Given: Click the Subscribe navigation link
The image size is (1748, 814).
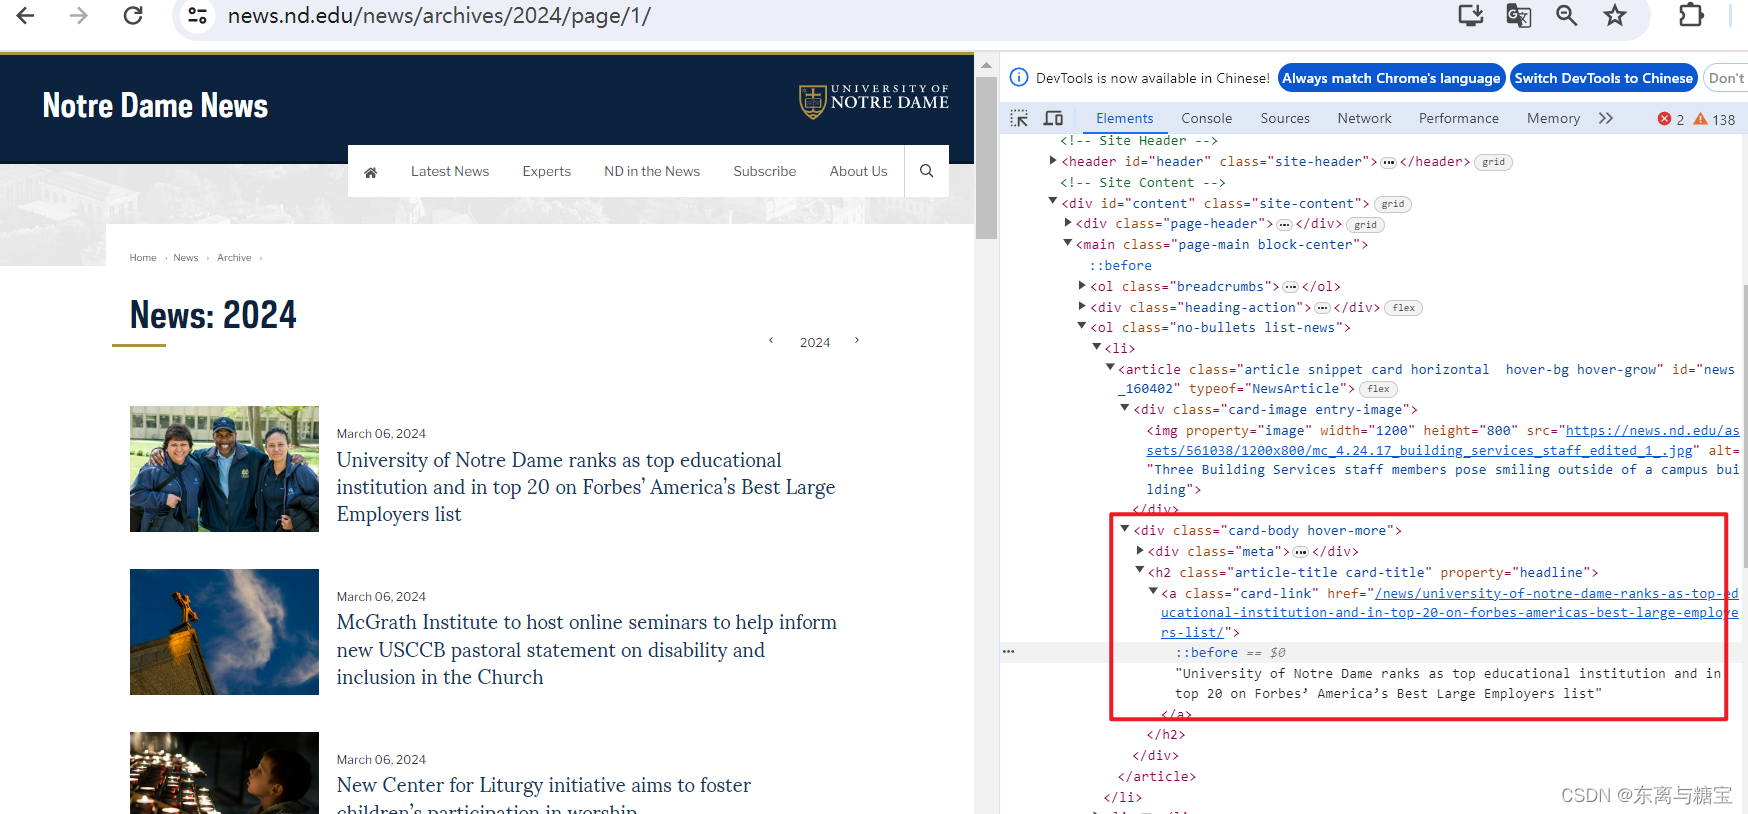Looking at the screenshot, I should [x=765, y=171].
